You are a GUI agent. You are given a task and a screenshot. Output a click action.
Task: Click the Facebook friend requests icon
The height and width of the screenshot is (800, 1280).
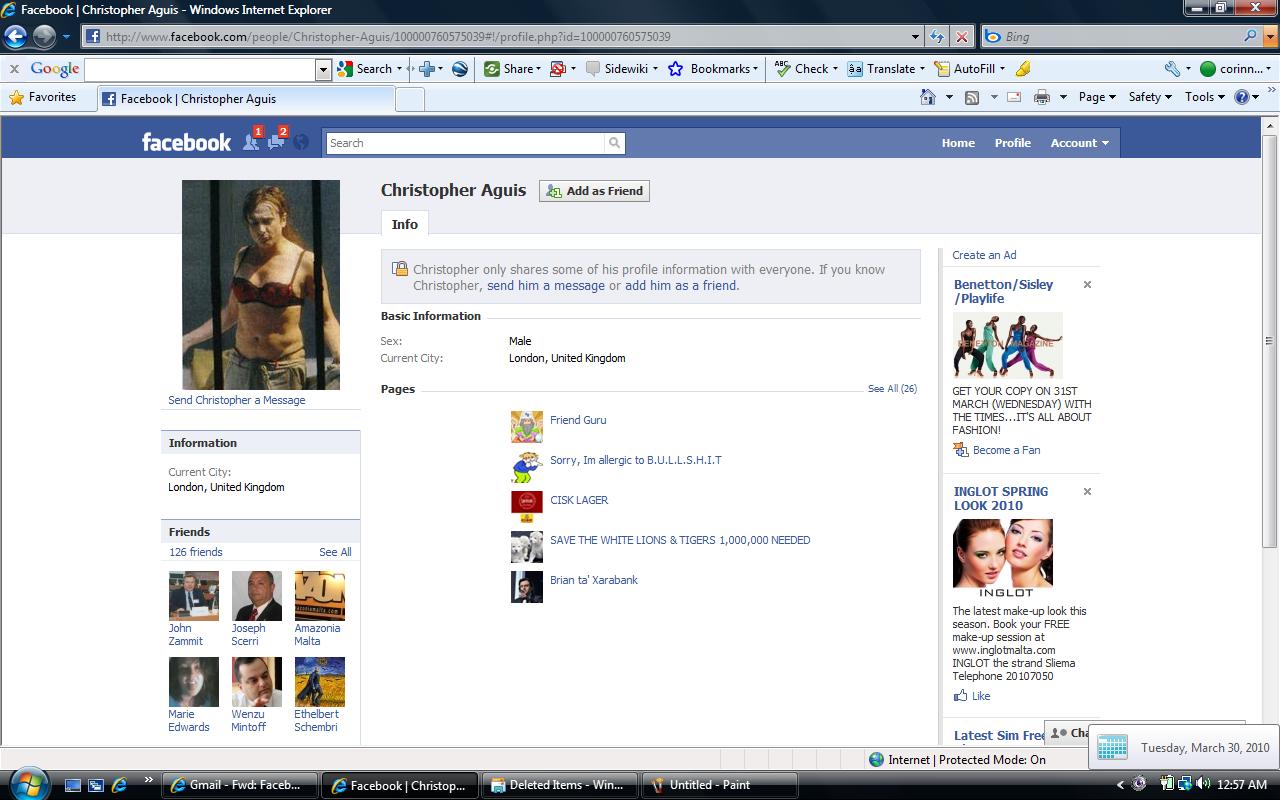[x=251, y=142]
